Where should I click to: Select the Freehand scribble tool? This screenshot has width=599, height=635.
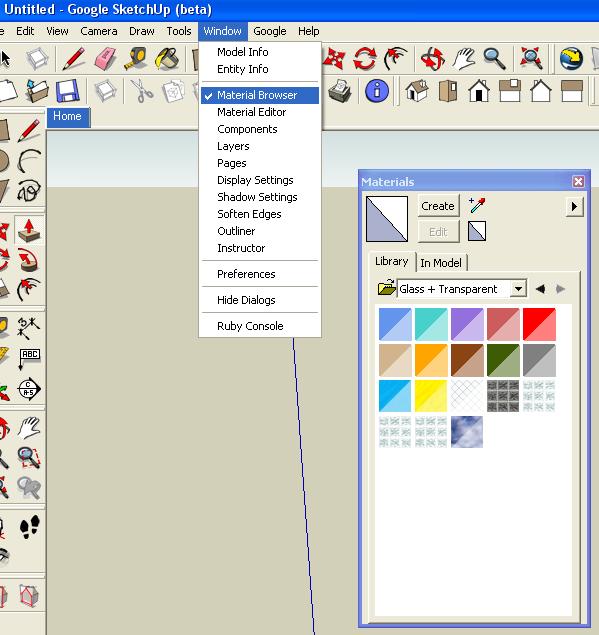tap(29, 190)
